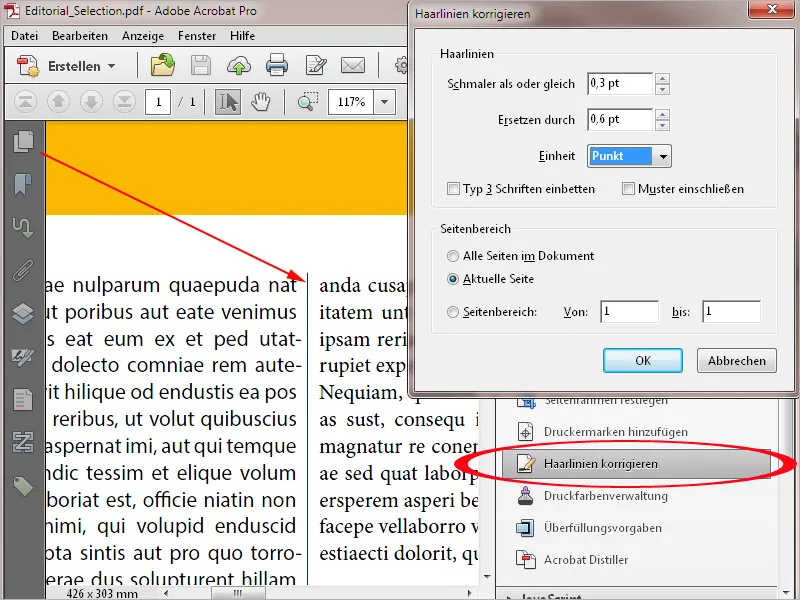
Task: Click the Von page range field
Action: 629,312
